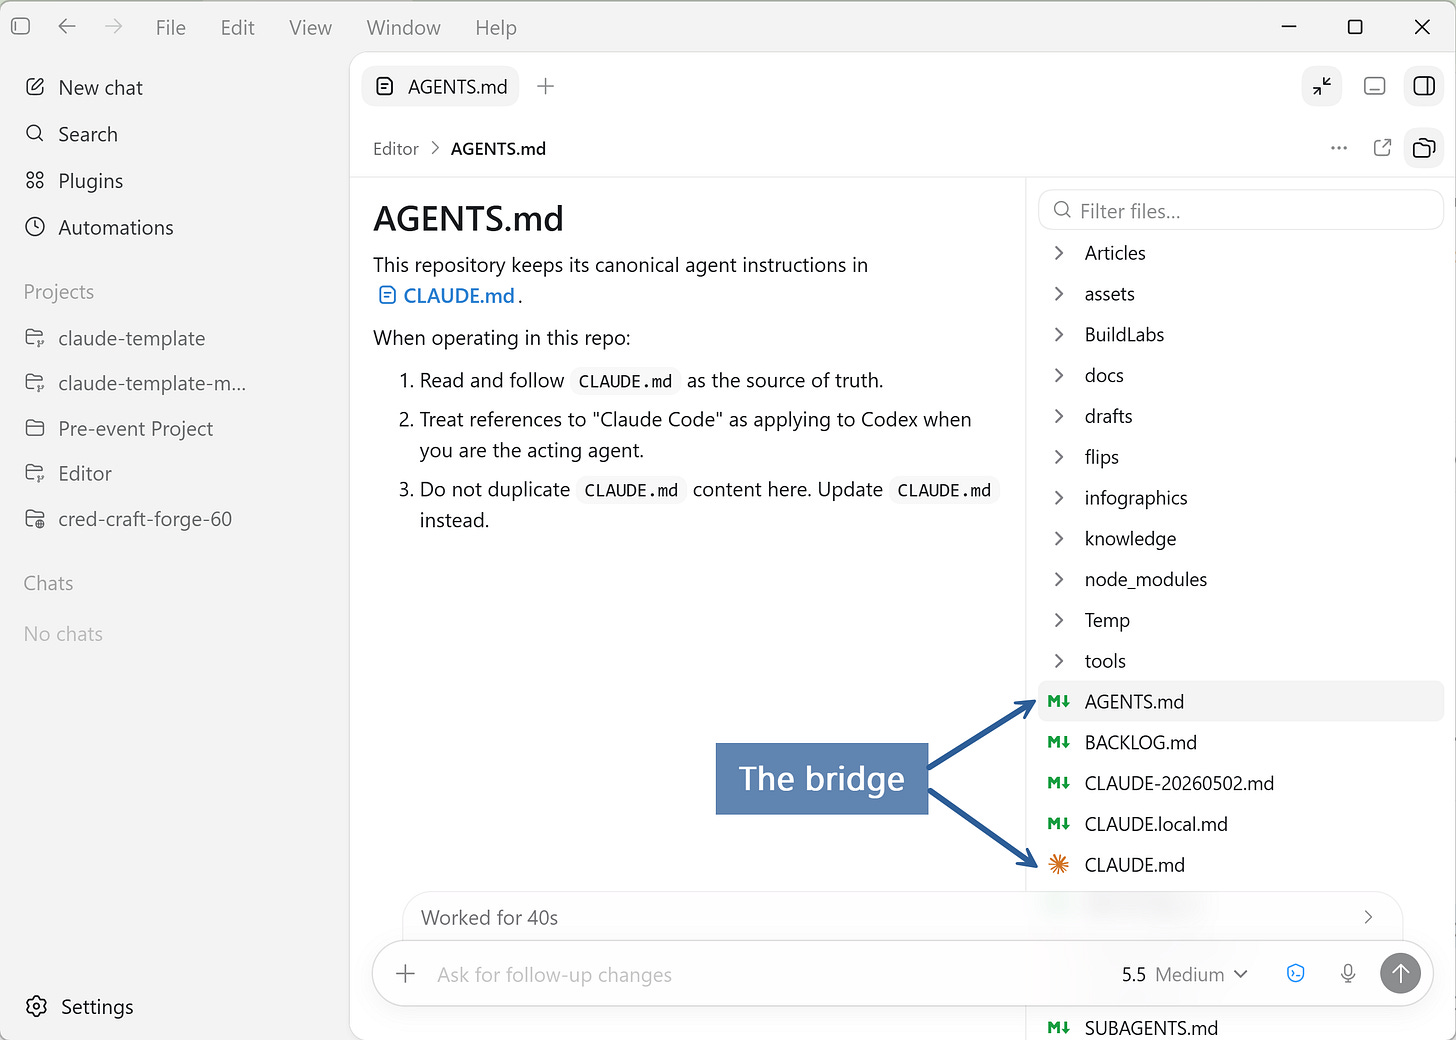The width and height of the screenshot is (1456, 1040).
Task: Click the Editor breadcrumb
Action: [x=396, y=149]
